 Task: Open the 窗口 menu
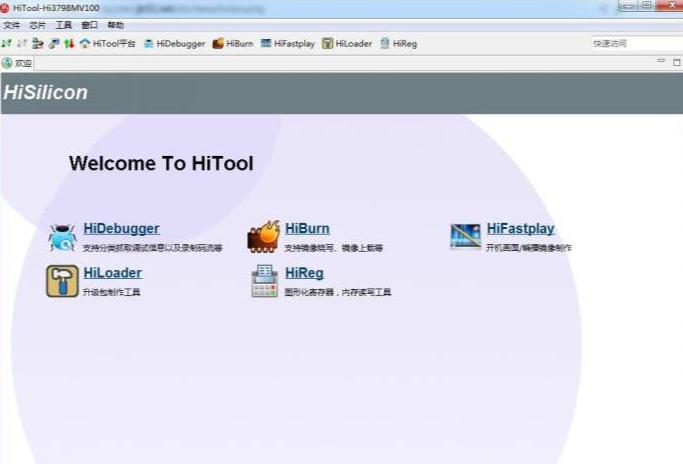[x=90, y=25]
